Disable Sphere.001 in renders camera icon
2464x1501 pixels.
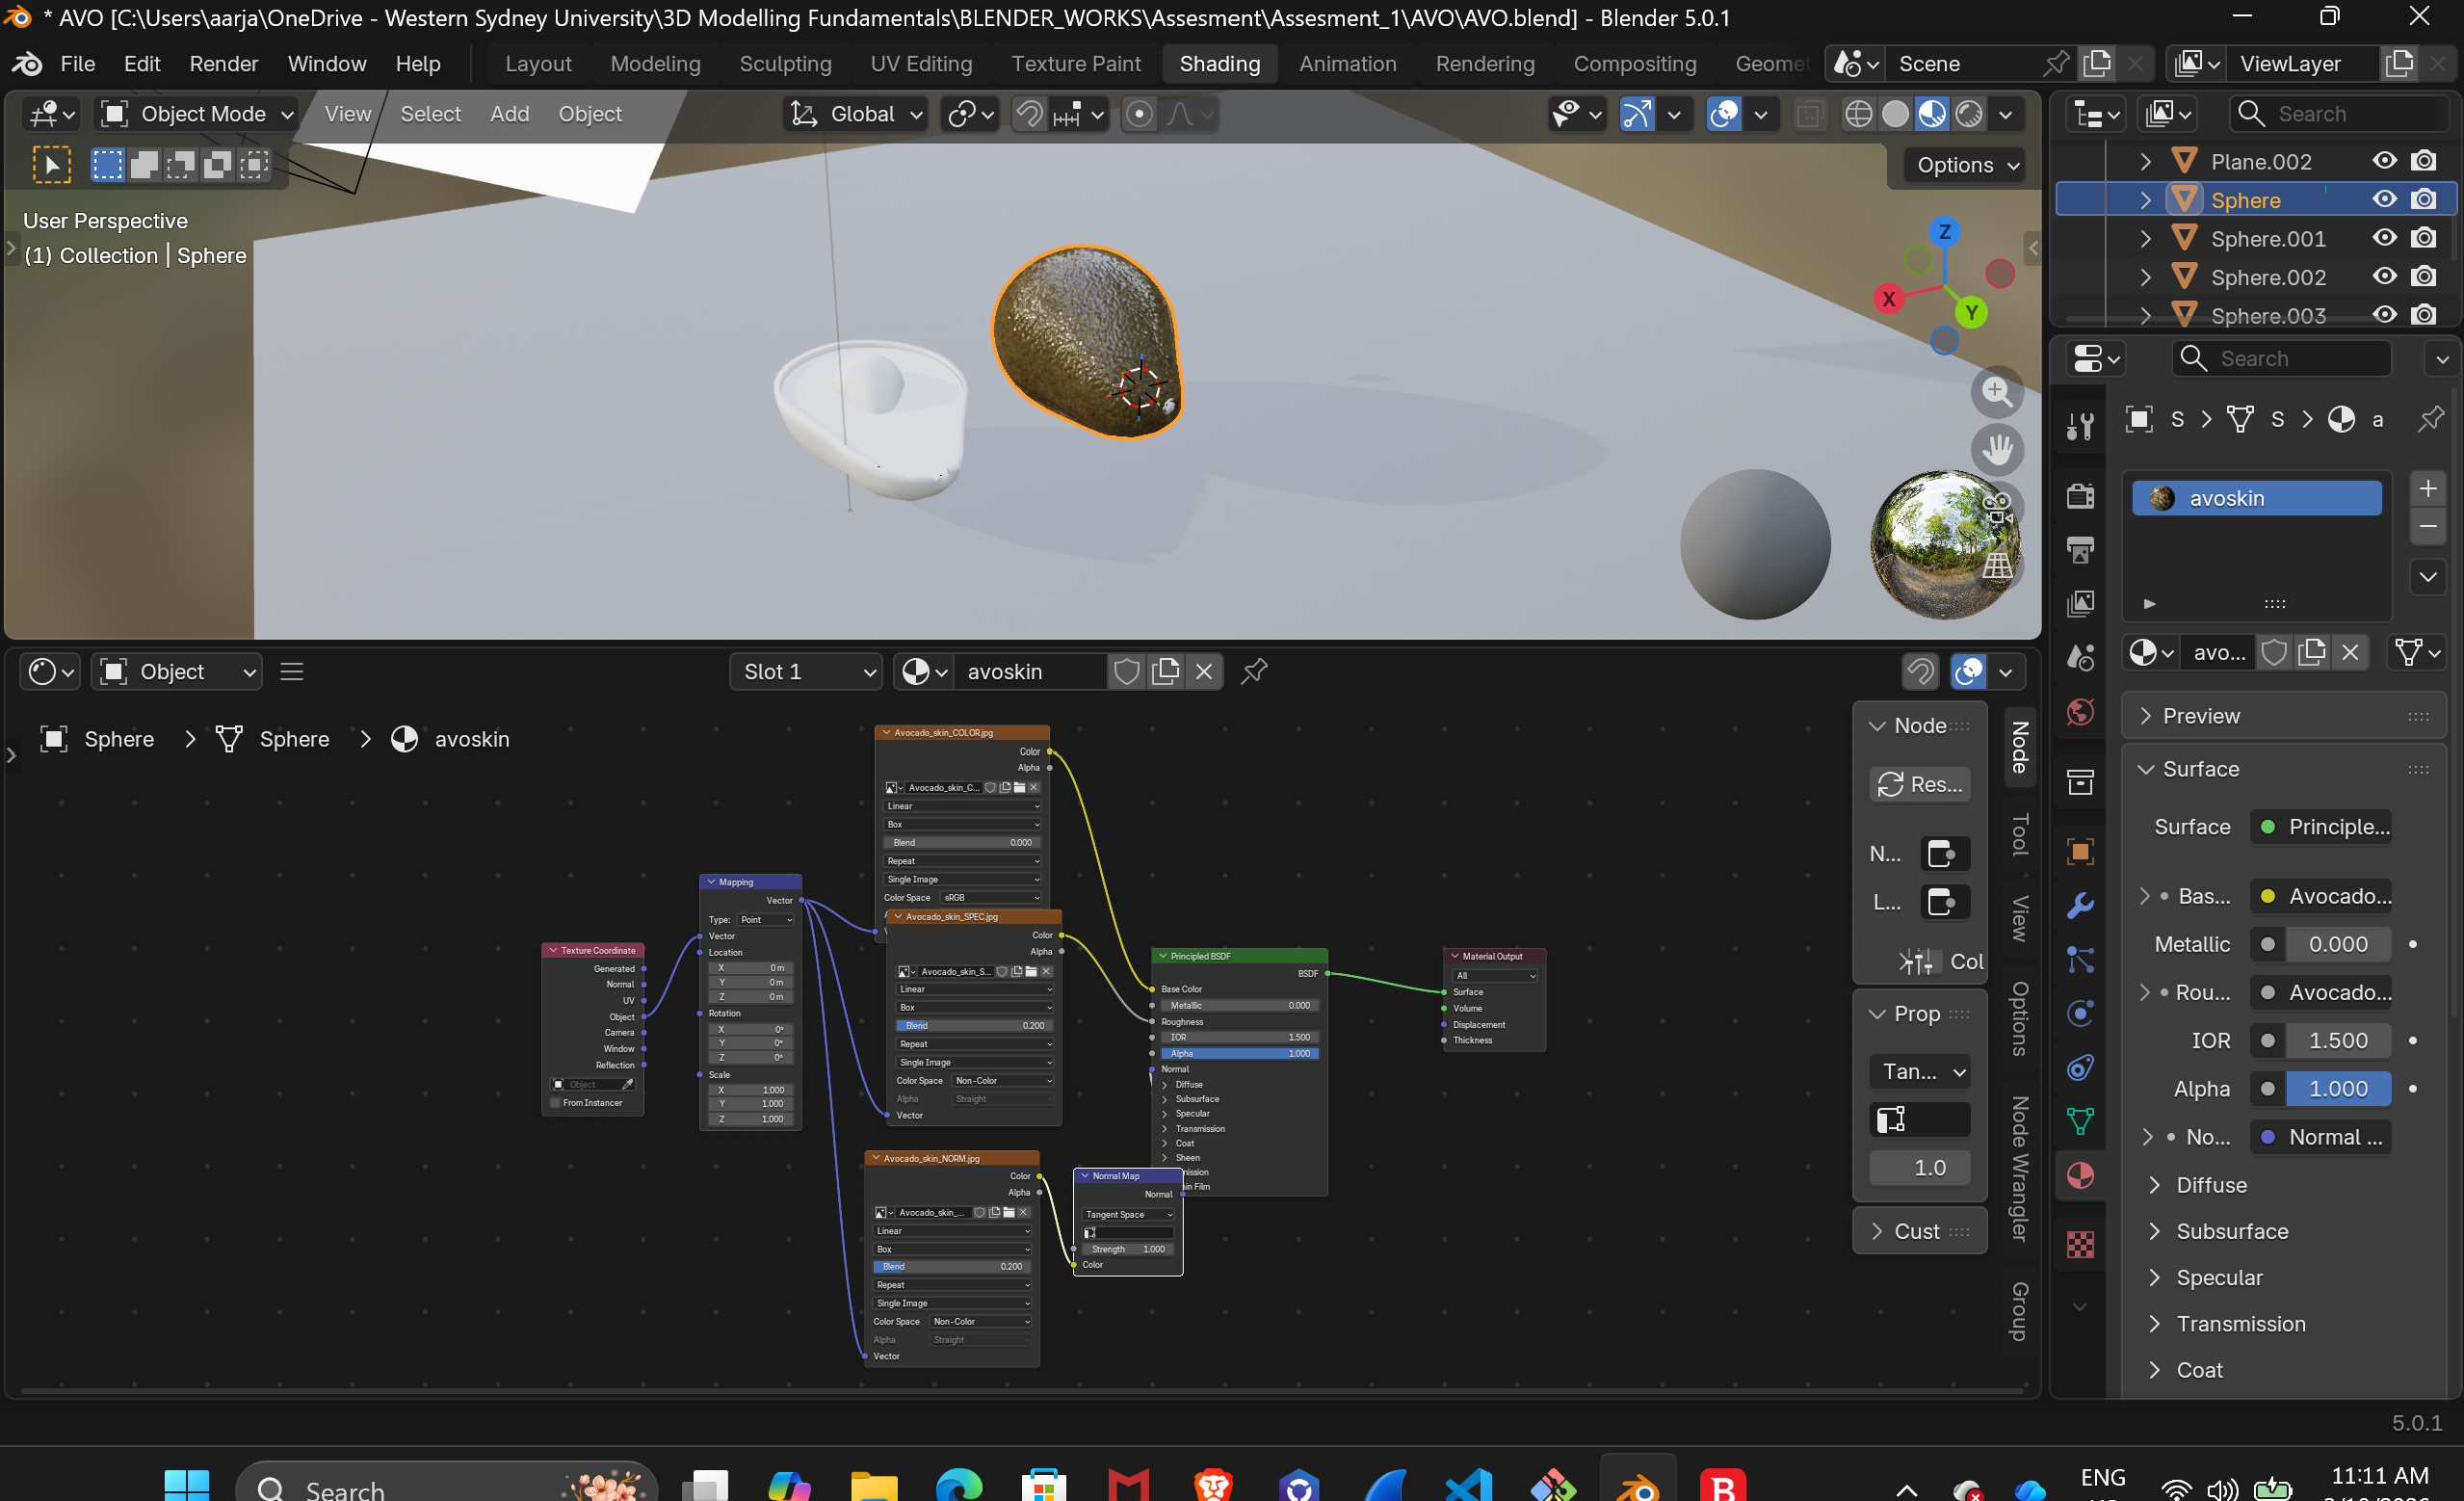click(x=2423, y=238)
